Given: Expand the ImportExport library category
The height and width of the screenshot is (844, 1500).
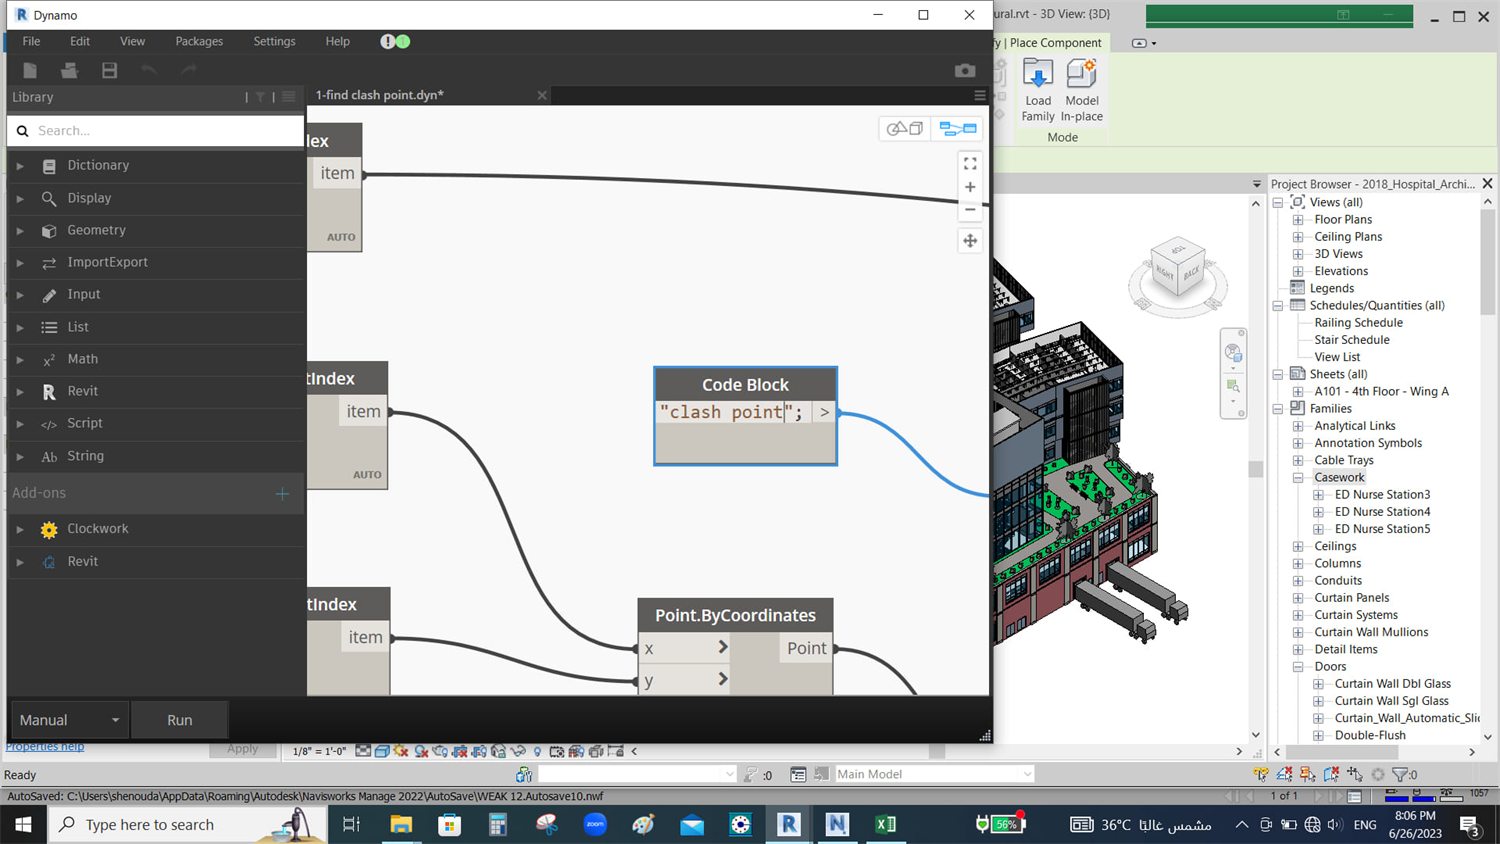Looking at the screenshot, I should [20, 263].
